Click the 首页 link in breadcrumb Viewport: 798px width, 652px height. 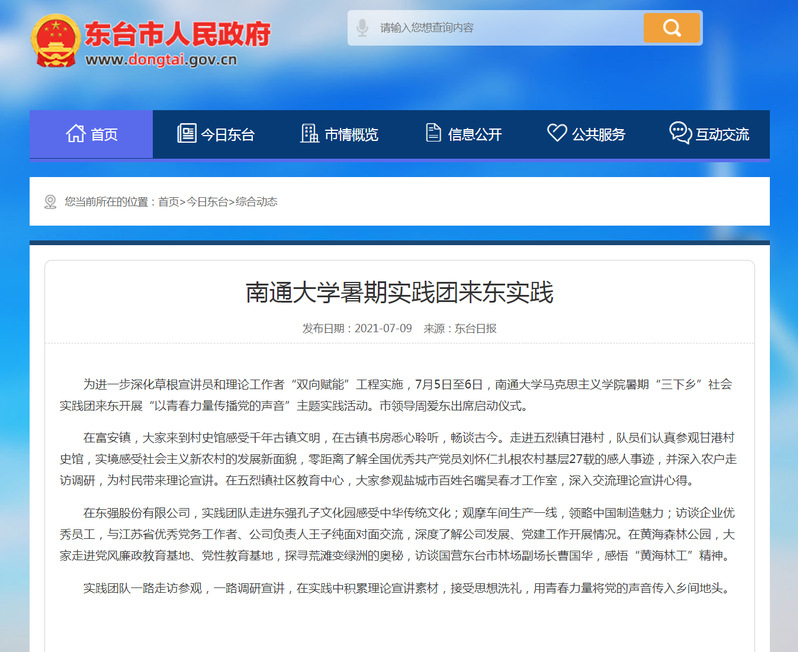pos(168,202)
